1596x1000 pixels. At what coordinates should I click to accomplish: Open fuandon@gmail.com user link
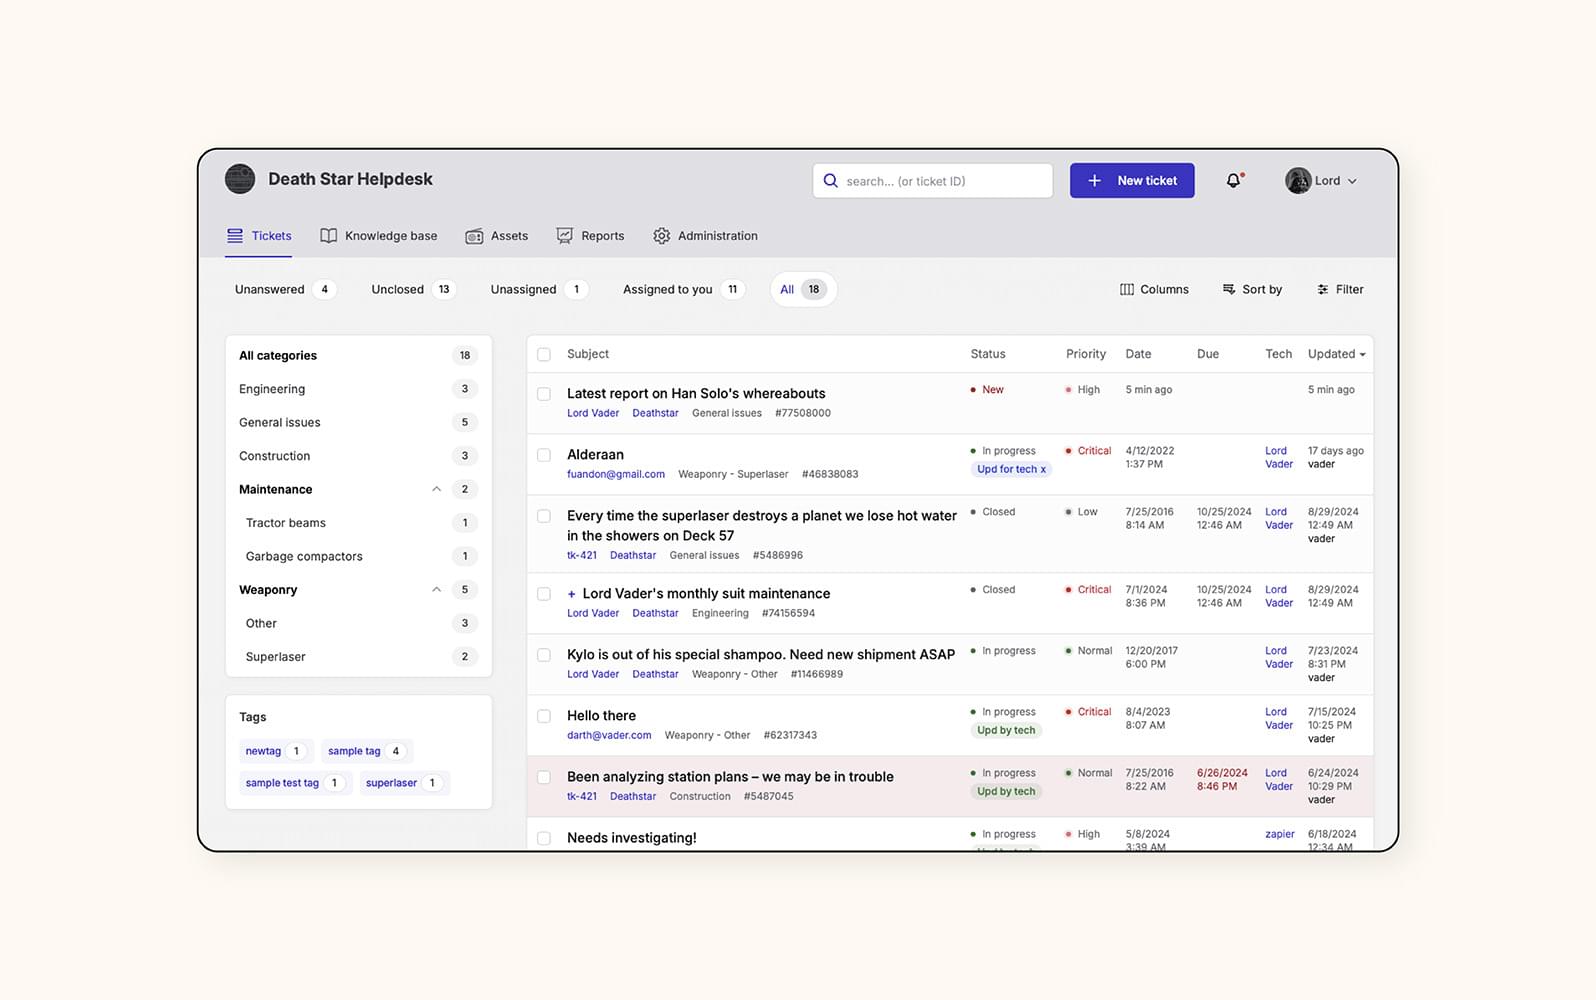tap(616, 474)
